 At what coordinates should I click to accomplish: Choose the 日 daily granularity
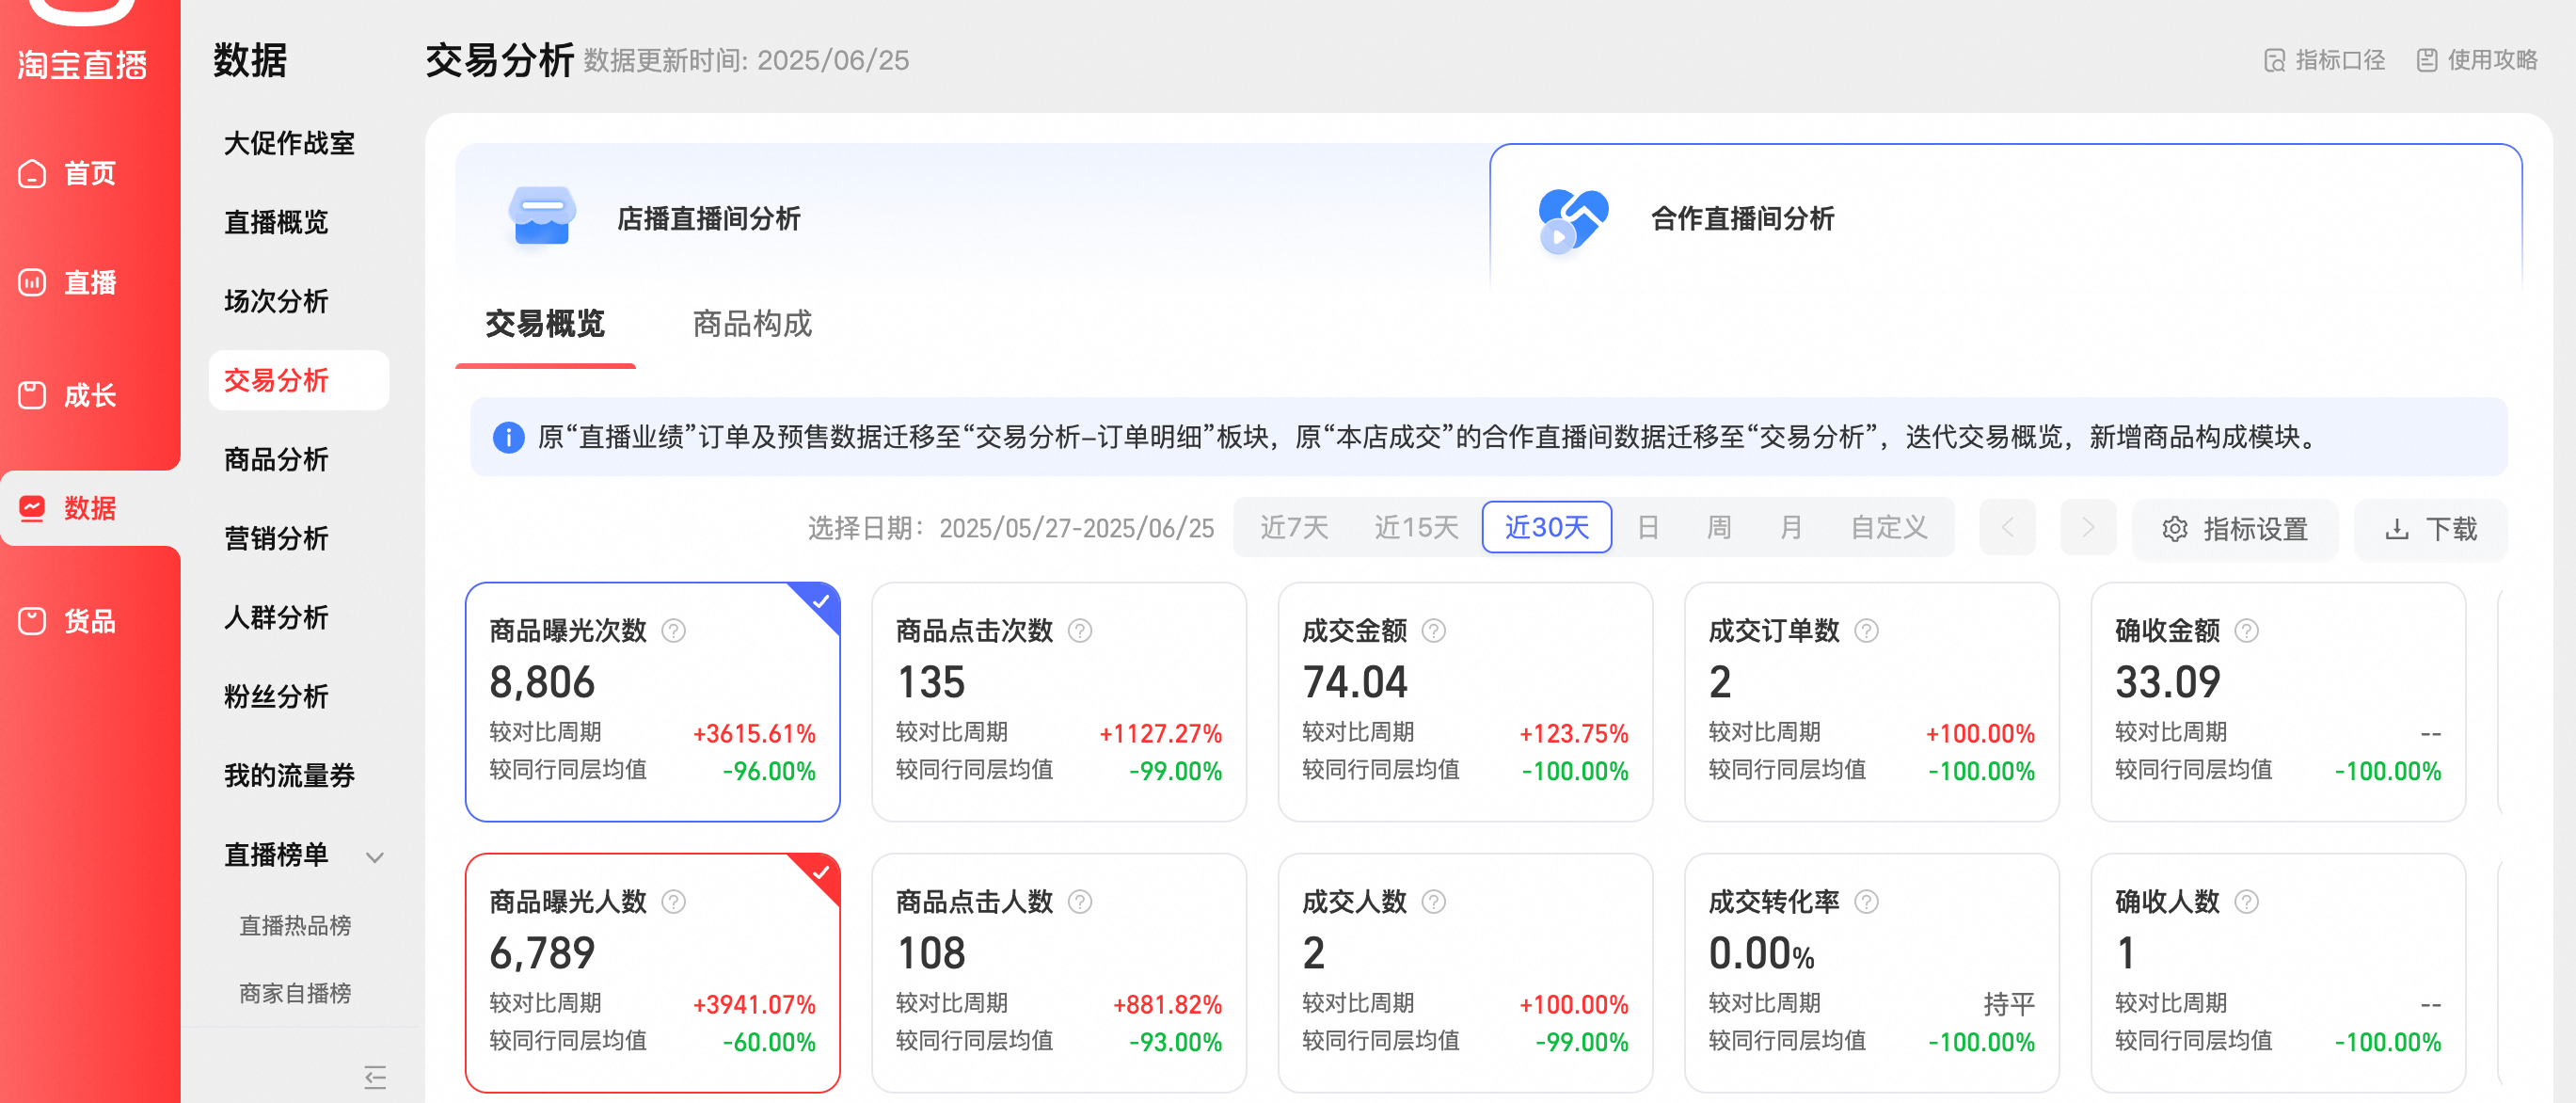click(x=1648, y=527)
